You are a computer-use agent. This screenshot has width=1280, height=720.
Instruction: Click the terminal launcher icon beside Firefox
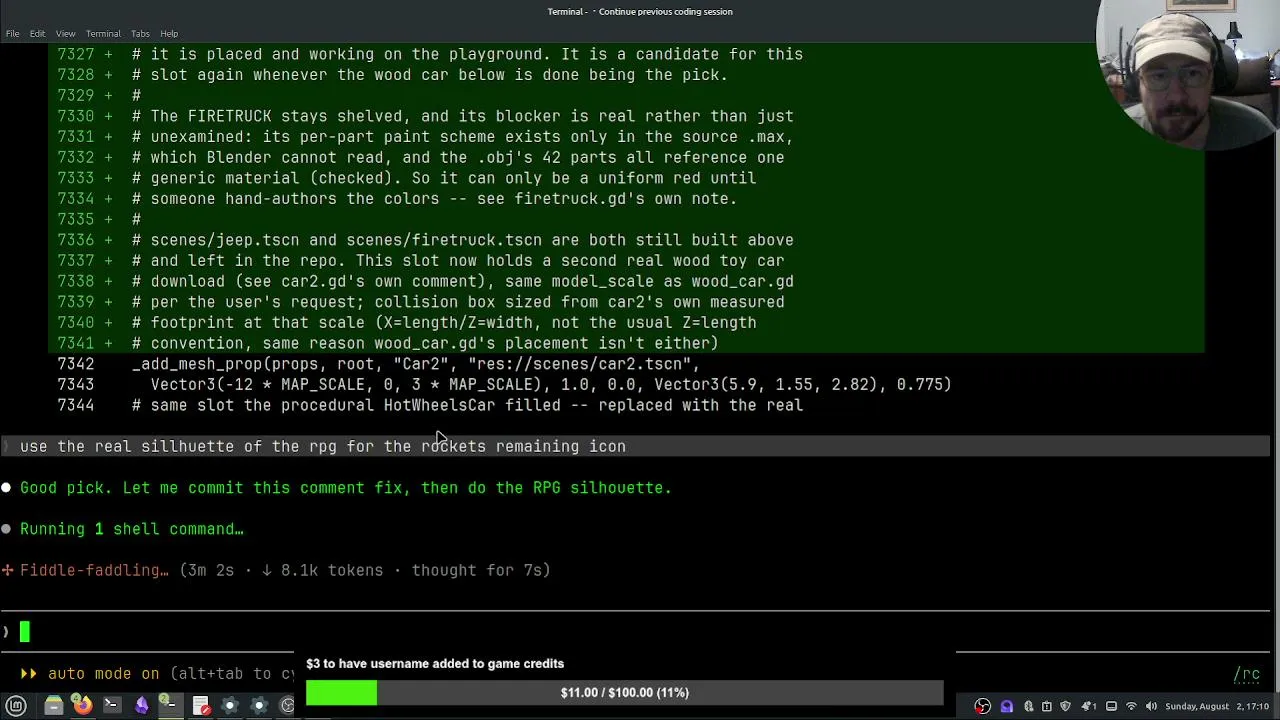(112, 705)
